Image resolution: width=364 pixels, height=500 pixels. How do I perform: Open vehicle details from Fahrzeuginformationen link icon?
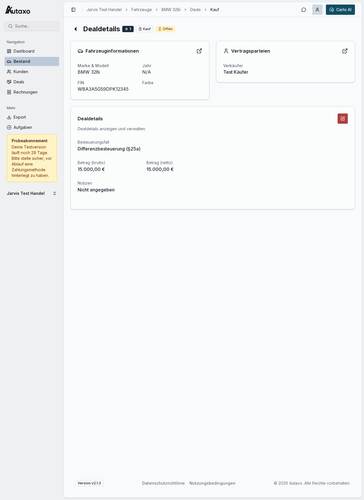[199, 51]
